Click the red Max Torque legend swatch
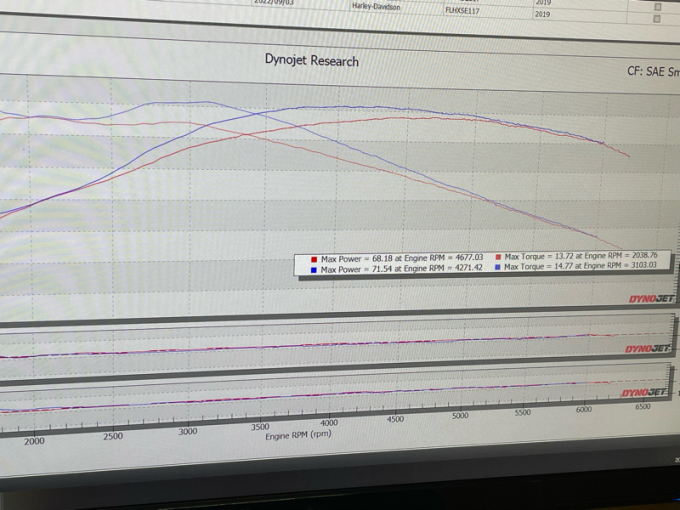Viewport: 680px width, 510px height. 498,257
